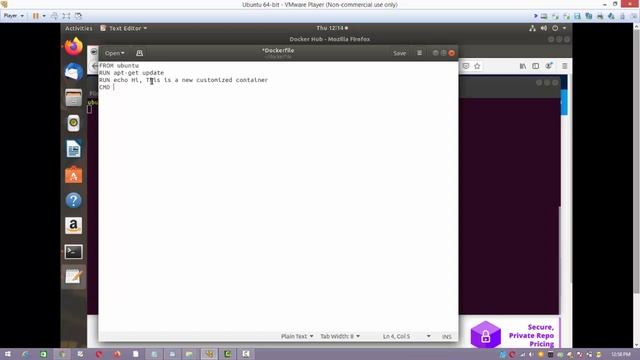Click the 'RUN echo Hi' line
Screen dimensions: 640x360
coord(183,80)
